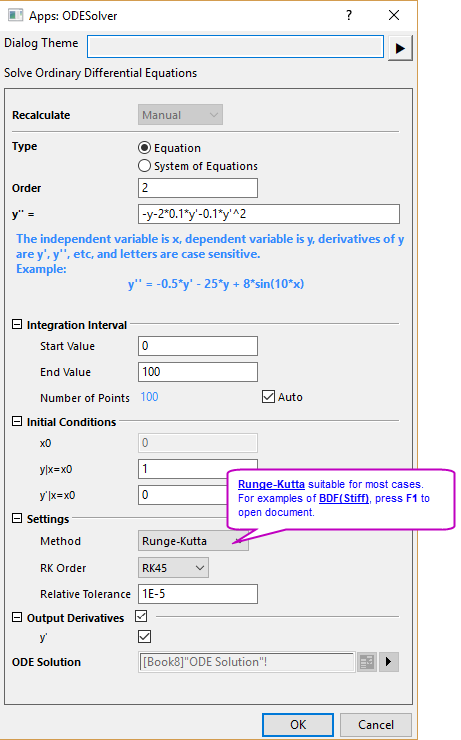
Task: Click the disabled x0 field
Action: coord(198,443)
